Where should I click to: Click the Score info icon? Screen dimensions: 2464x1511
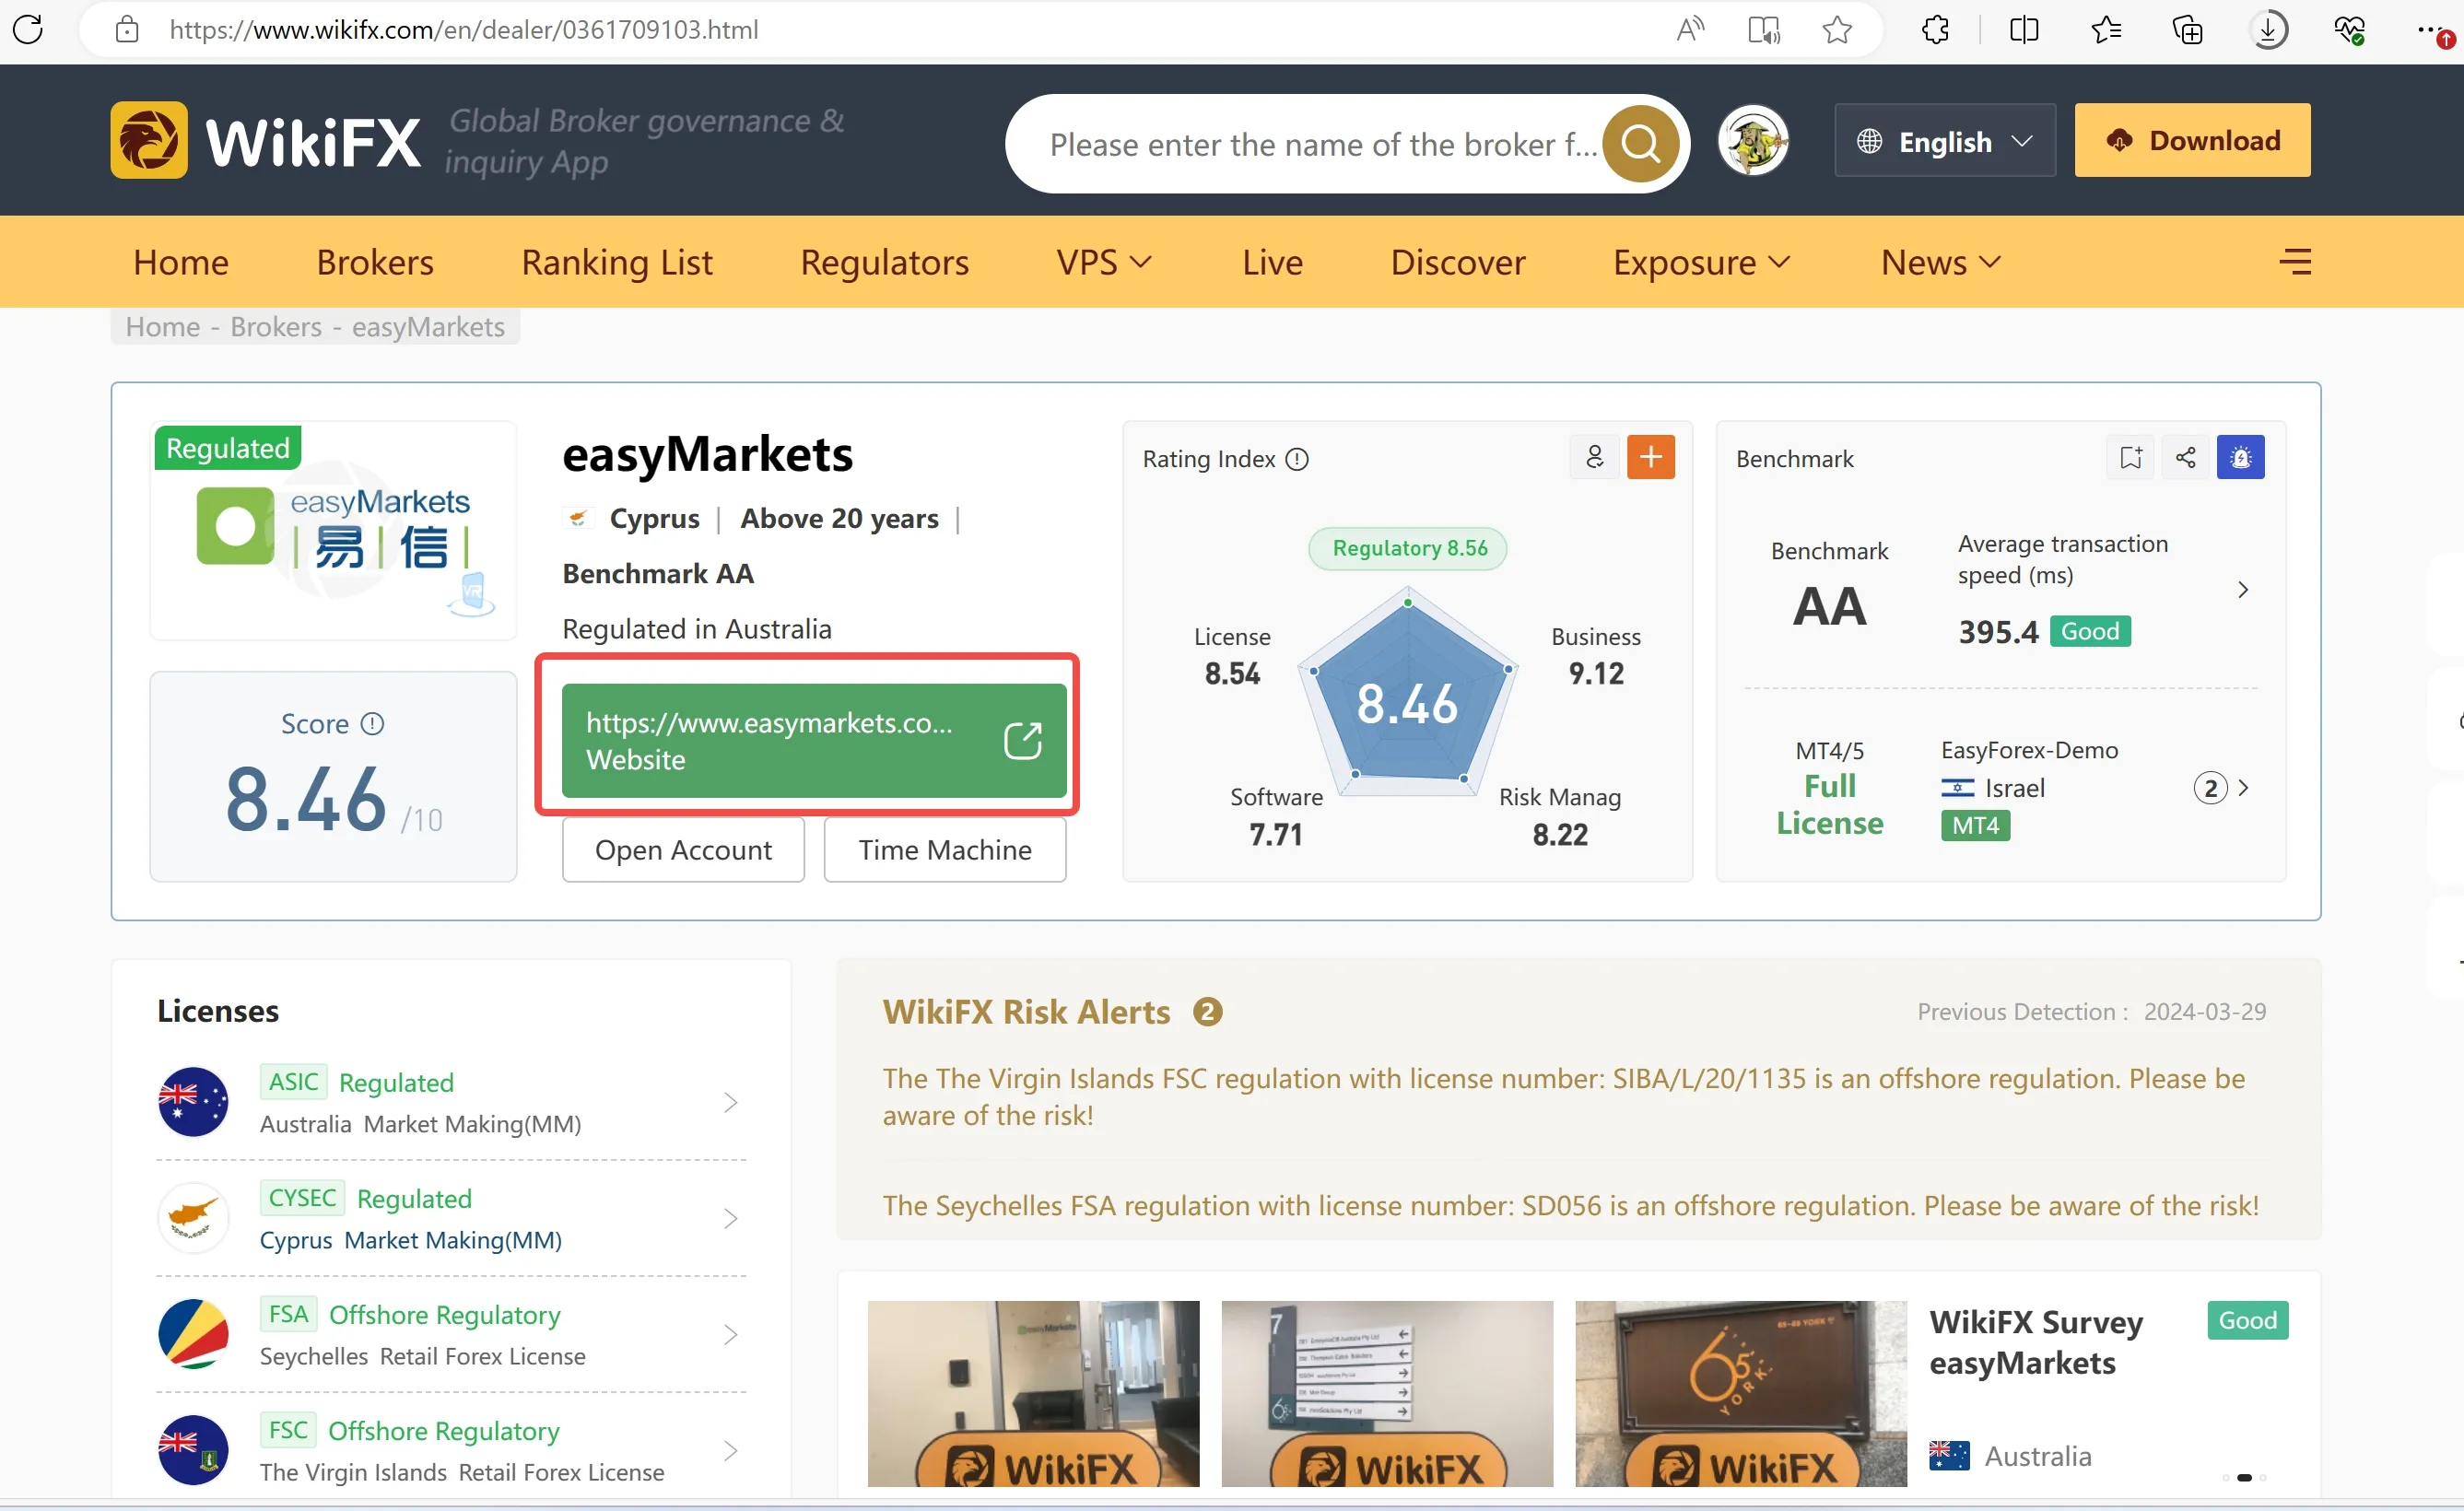click(x=372, y=723)
